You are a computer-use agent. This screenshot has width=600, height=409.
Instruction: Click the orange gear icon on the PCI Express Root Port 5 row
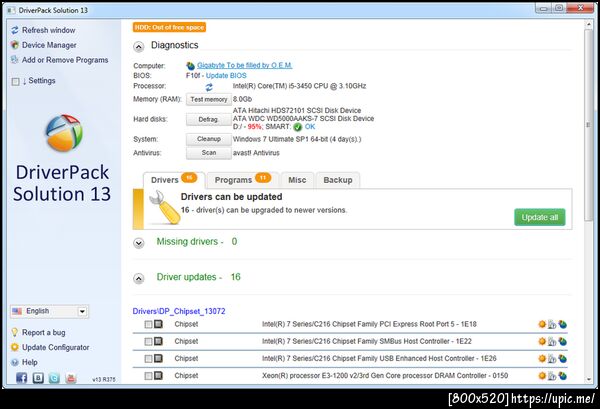[x=542, y=324]
